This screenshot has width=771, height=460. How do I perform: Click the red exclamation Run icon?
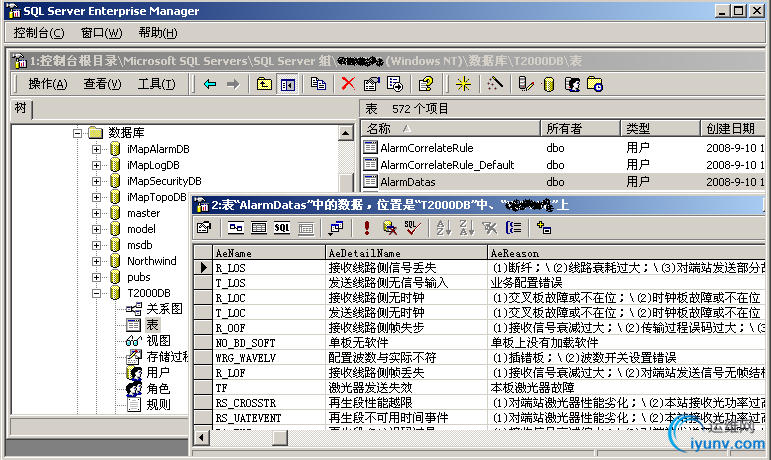pyautogui.click(x=366, y=228)
